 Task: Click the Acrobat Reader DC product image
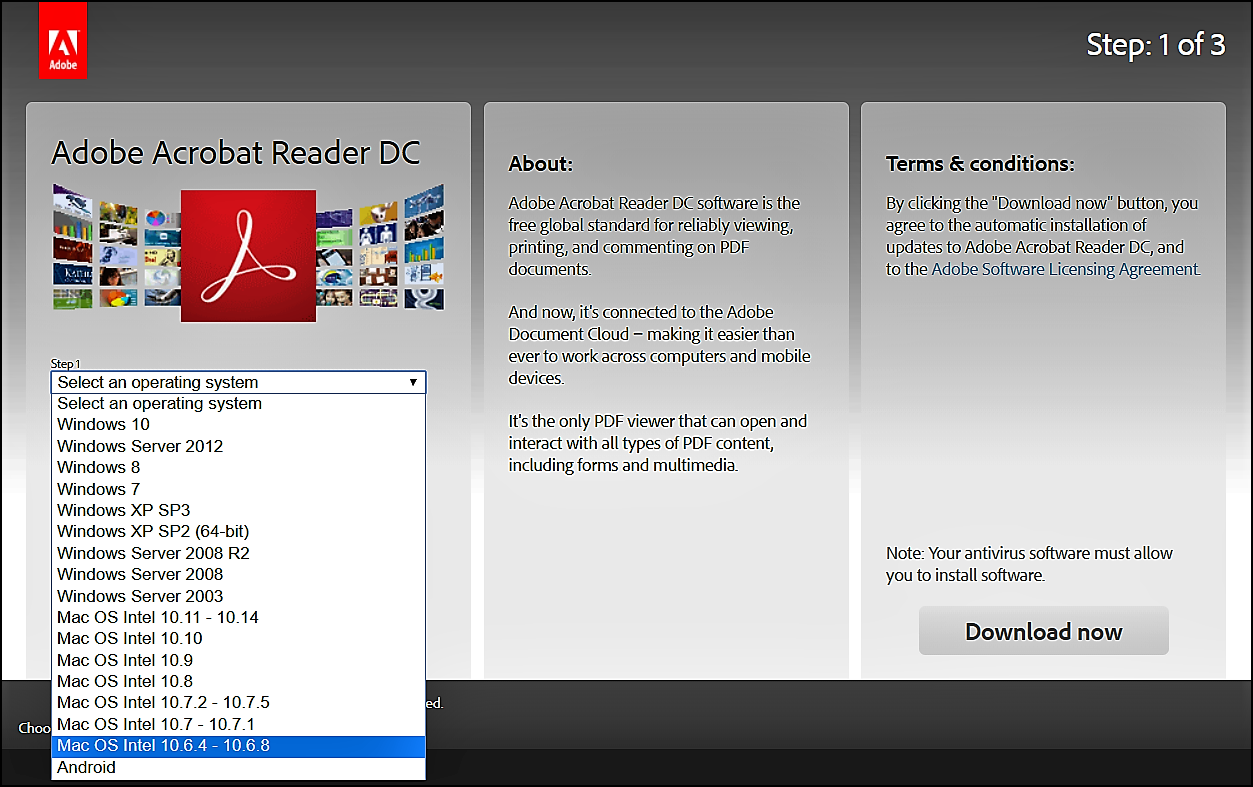[248, 256]
